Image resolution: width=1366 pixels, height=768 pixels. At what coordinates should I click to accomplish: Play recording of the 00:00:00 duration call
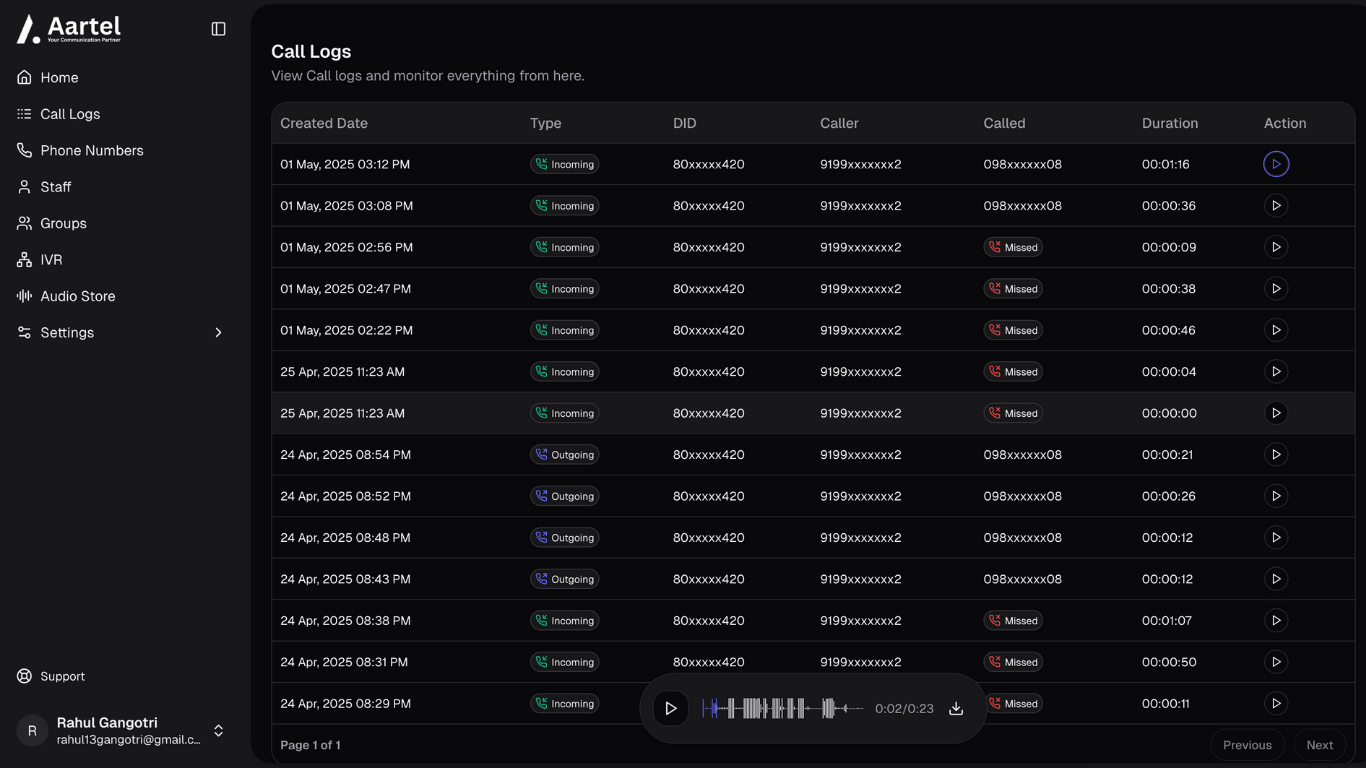click(x=1276, y=413)
